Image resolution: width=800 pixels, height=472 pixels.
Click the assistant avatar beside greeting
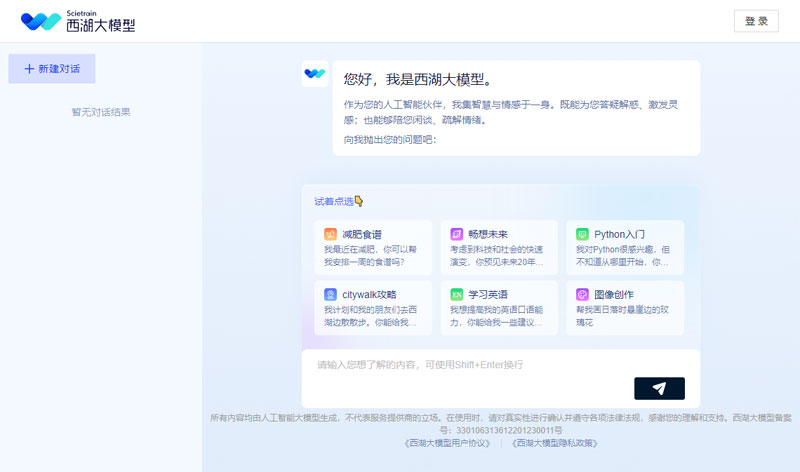[315, 73]
